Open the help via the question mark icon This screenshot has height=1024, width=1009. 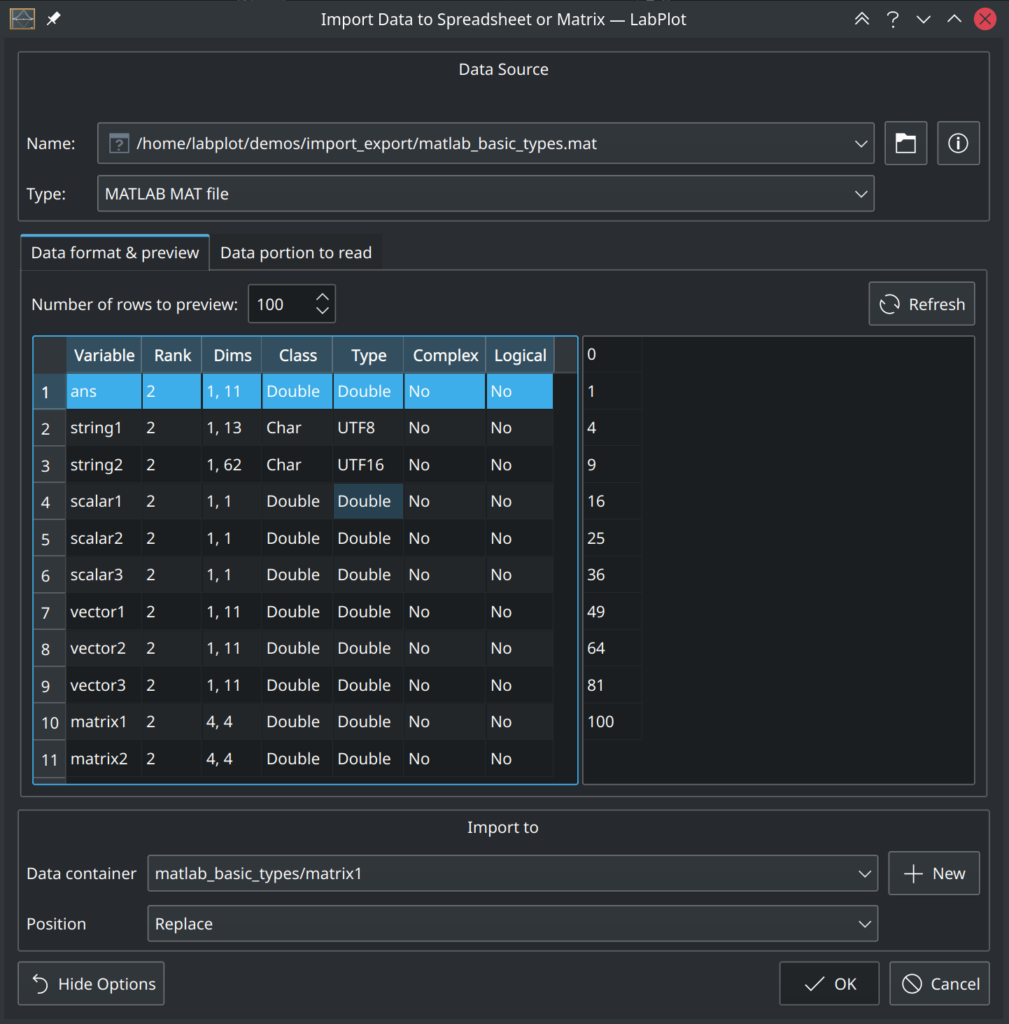click(892, 18)
